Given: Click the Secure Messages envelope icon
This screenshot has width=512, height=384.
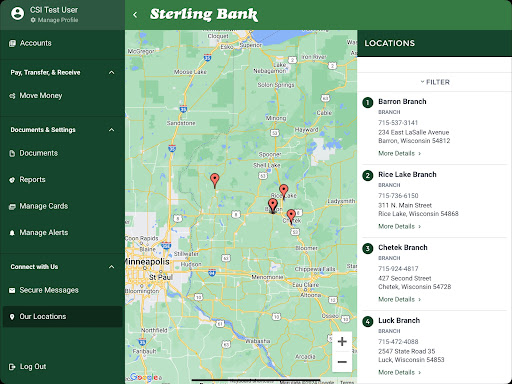Looking at the screenshot, I should point(12,290).
